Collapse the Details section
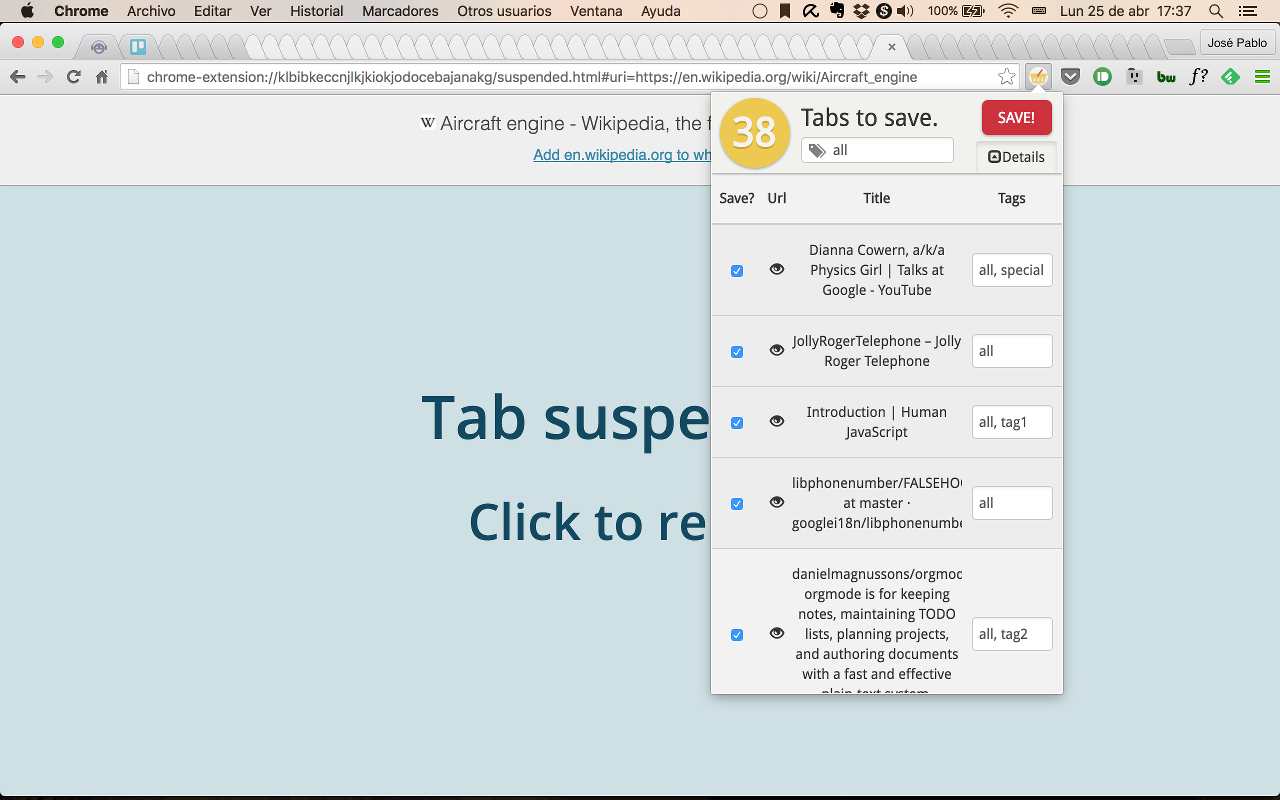Screen dimensions: 1280x800 [1016, 157]
